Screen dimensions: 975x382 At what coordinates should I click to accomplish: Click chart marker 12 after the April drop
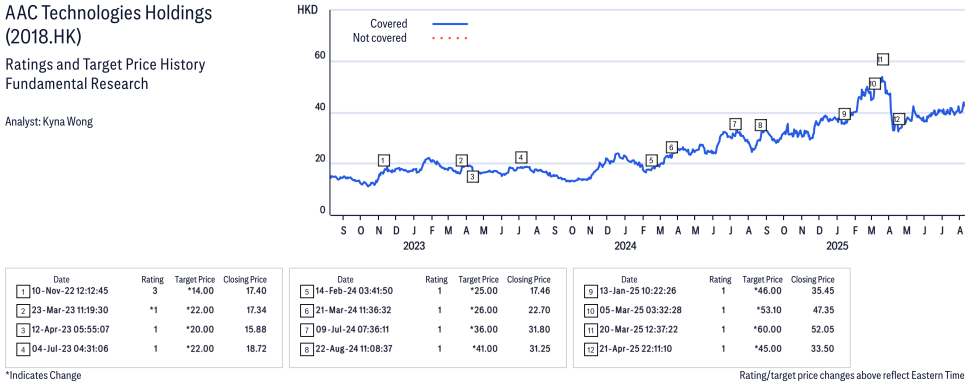898,119
